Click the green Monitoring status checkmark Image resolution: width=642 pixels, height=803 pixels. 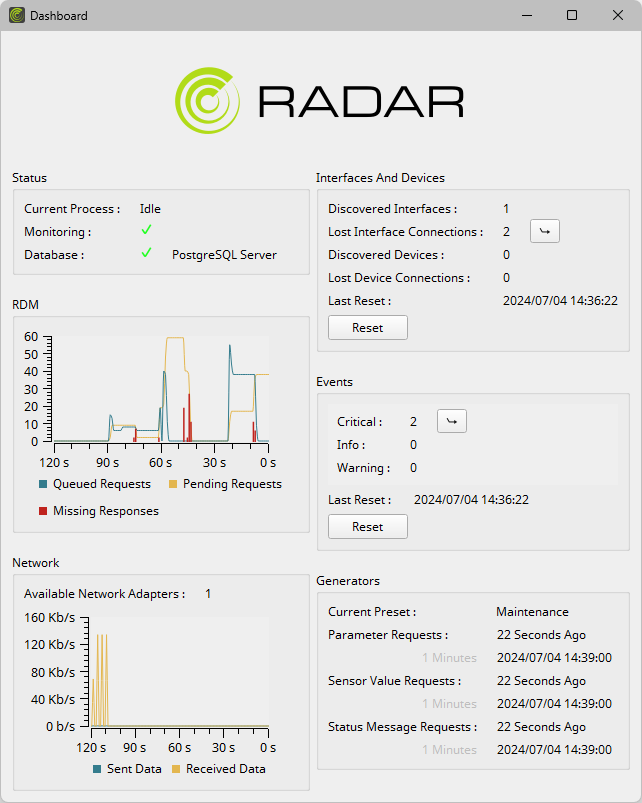[x=146, y=230]
